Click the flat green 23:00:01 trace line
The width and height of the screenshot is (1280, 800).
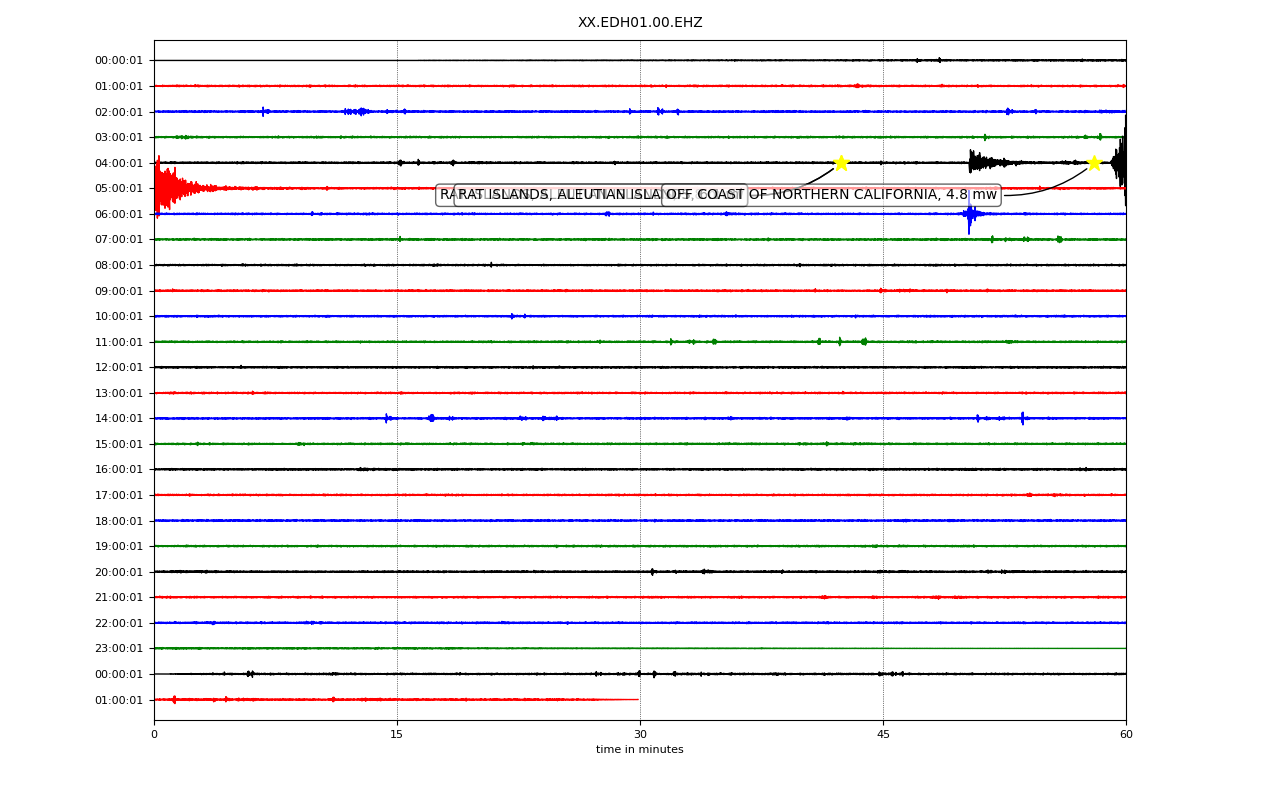click(640, 648)
